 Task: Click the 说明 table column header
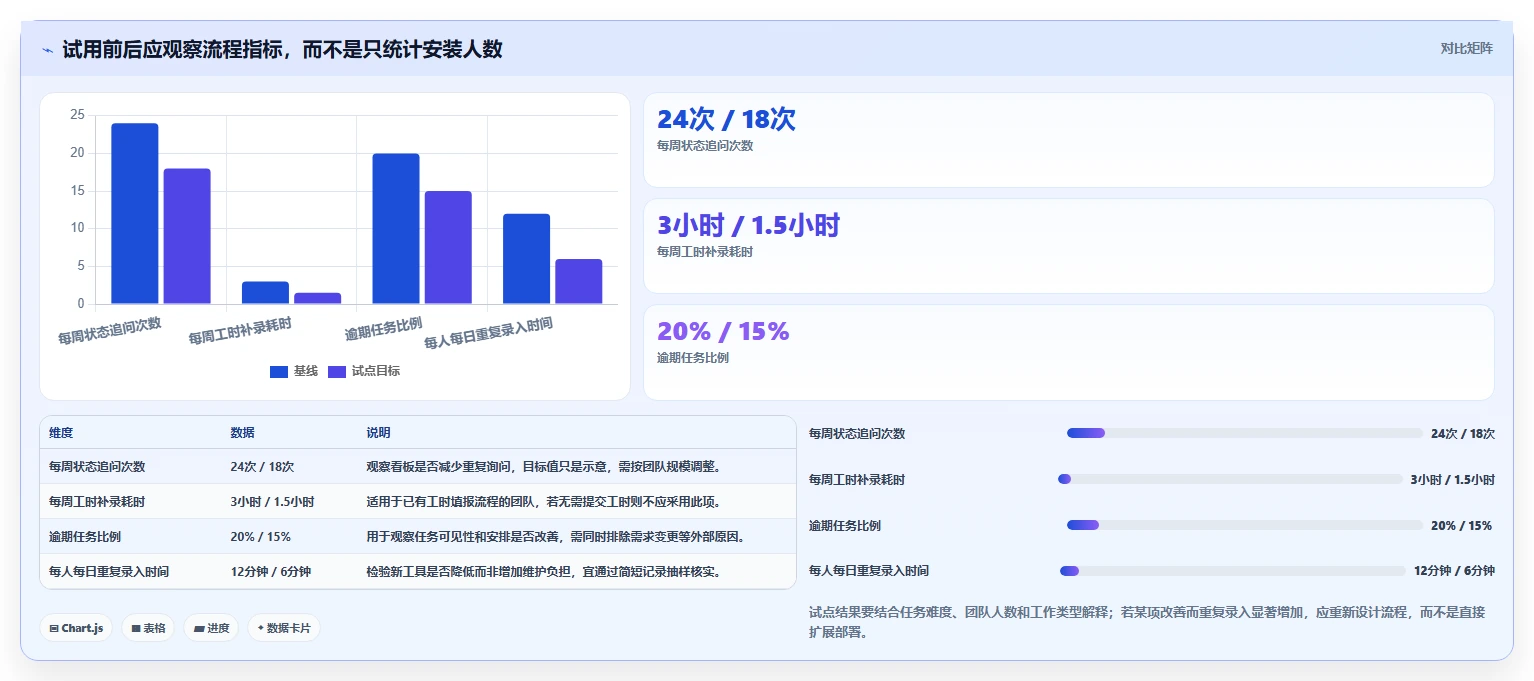tap(378, 433)
